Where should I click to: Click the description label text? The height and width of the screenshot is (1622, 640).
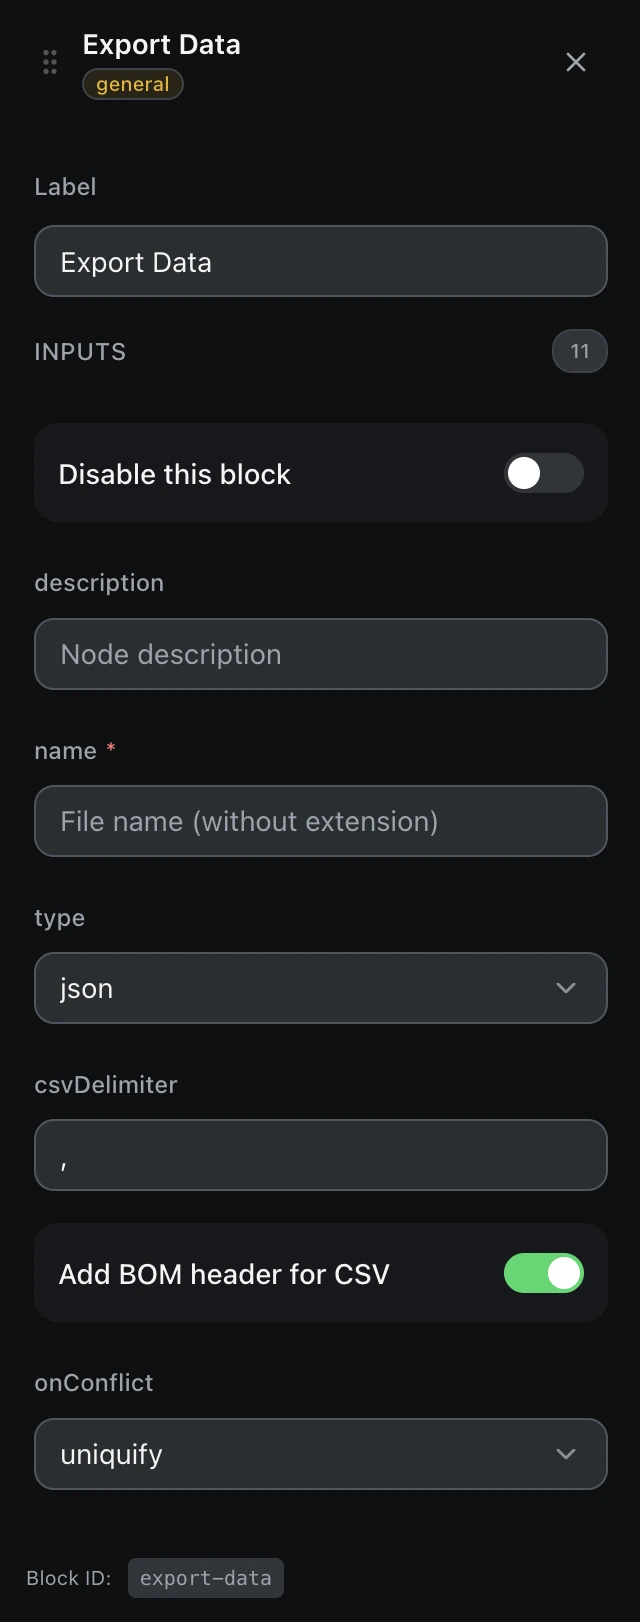click(99, 583)
